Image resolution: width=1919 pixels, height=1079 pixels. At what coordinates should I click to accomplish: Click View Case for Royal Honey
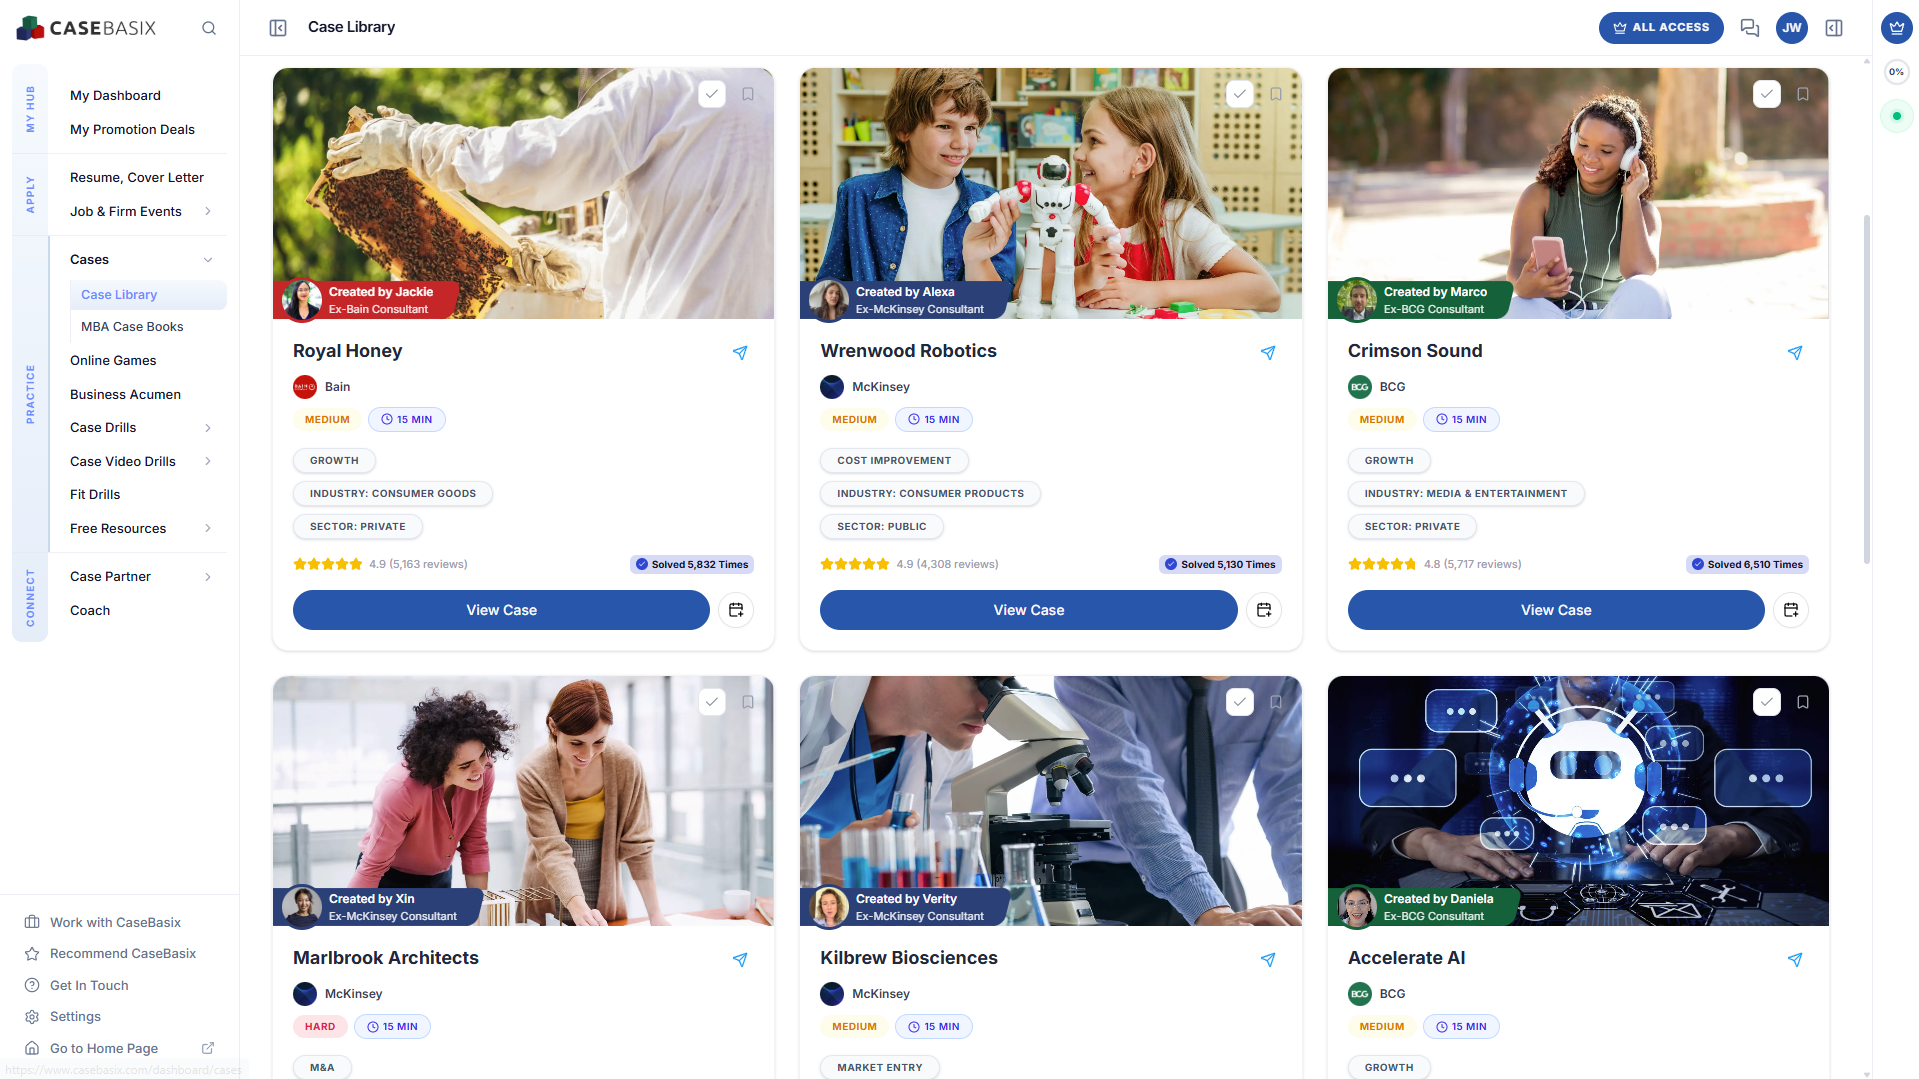point(501,610)
